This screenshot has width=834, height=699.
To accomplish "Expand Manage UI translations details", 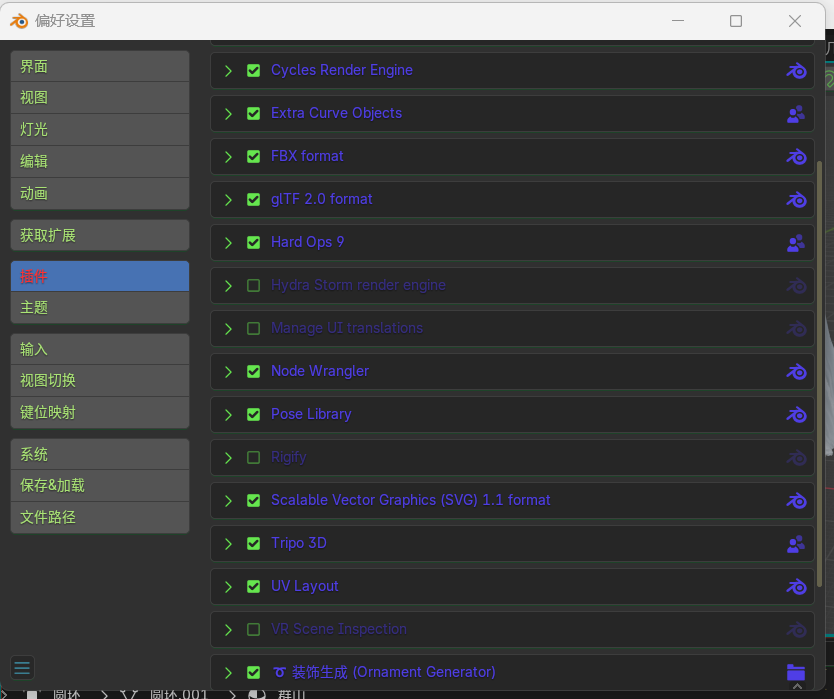I will click(228, 329).
